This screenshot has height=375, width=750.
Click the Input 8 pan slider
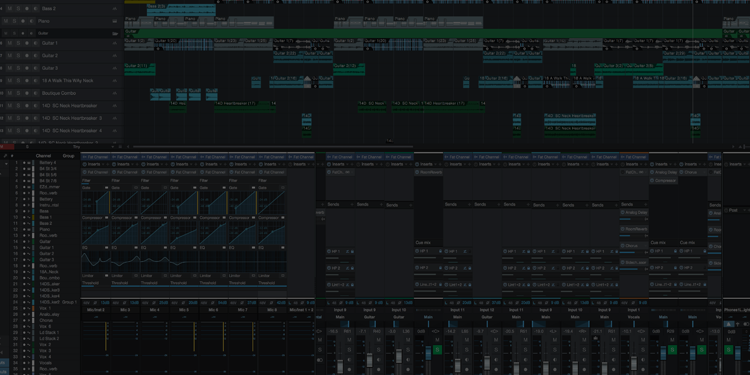(x=340, y=324)
